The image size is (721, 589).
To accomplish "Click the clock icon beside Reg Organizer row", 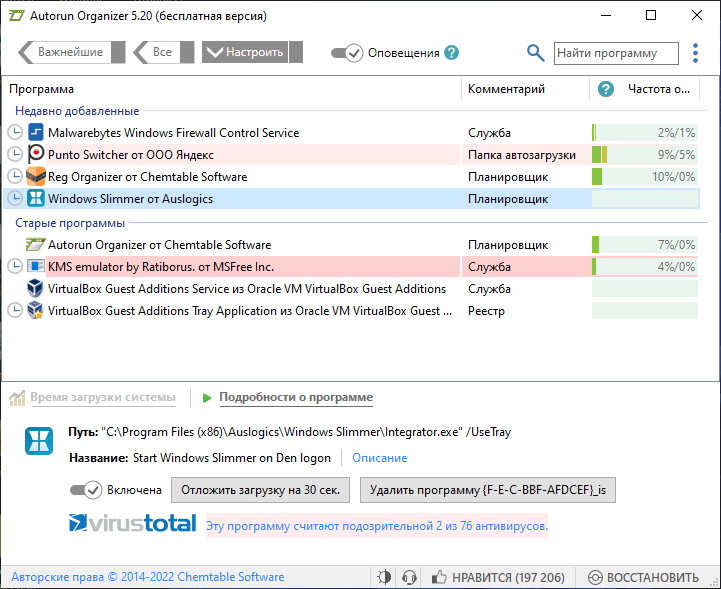I will pos(15,177).
